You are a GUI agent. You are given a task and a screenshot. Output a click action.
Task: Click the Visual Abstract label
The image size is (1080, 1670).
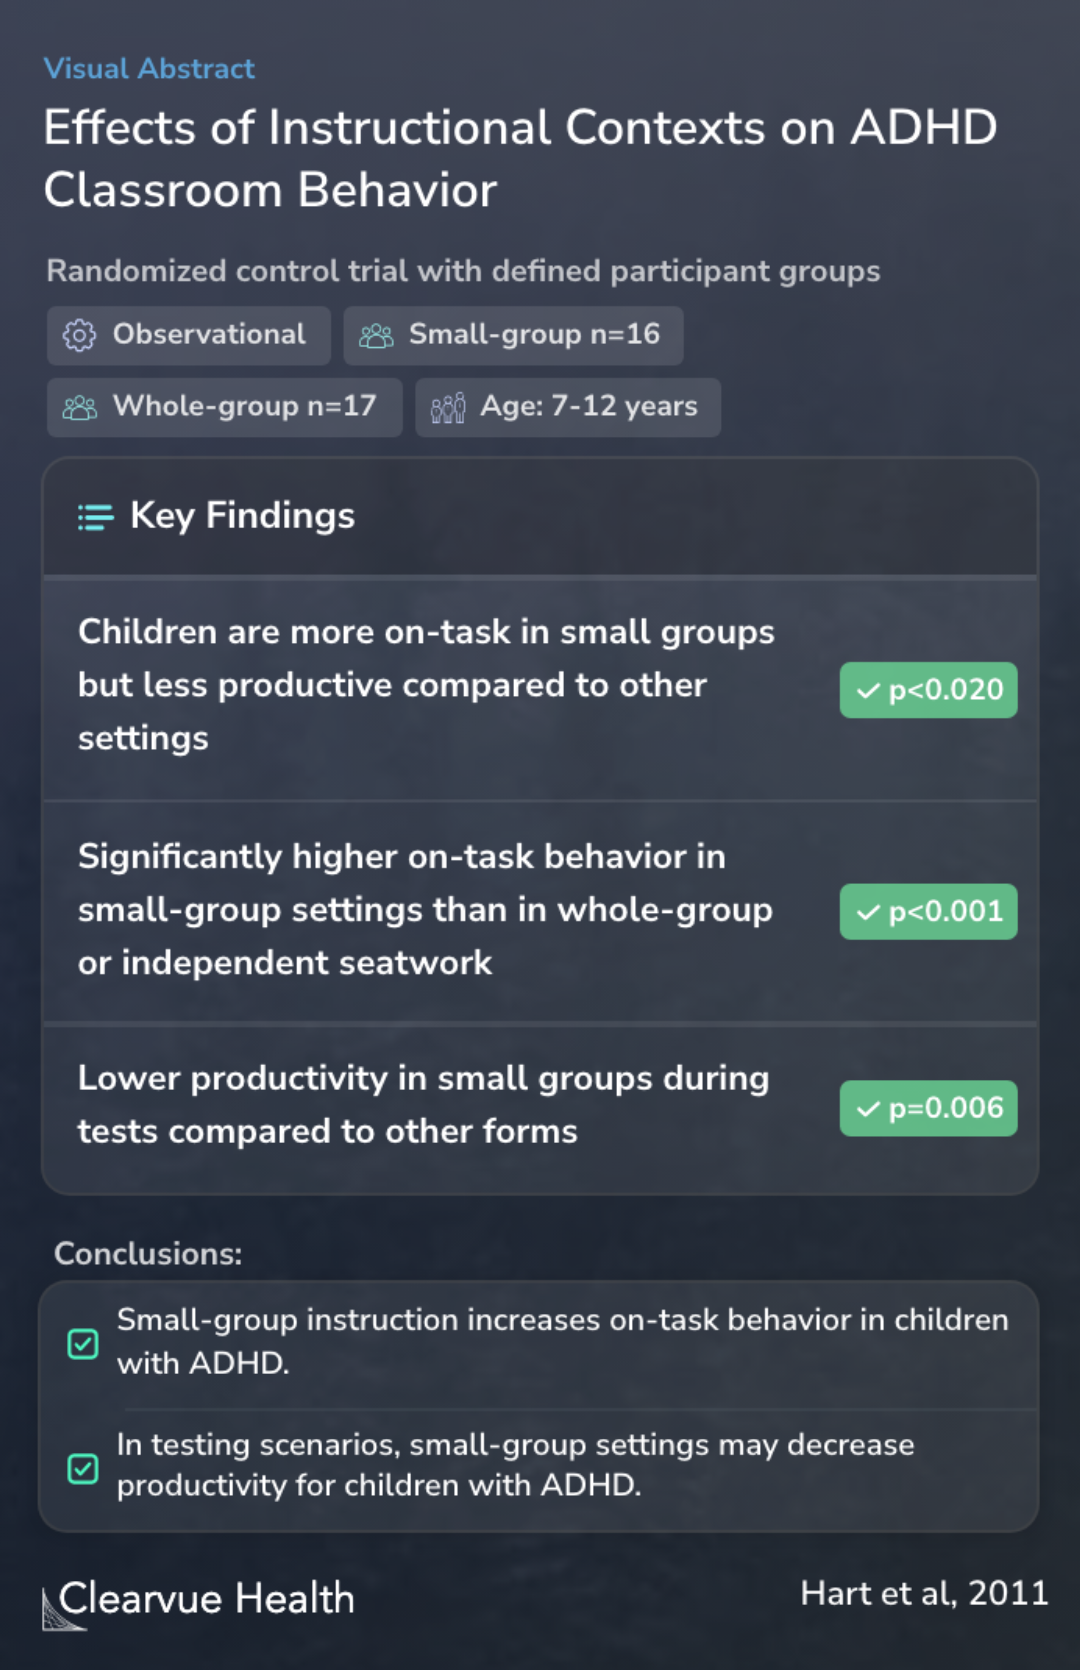point(149,69)
